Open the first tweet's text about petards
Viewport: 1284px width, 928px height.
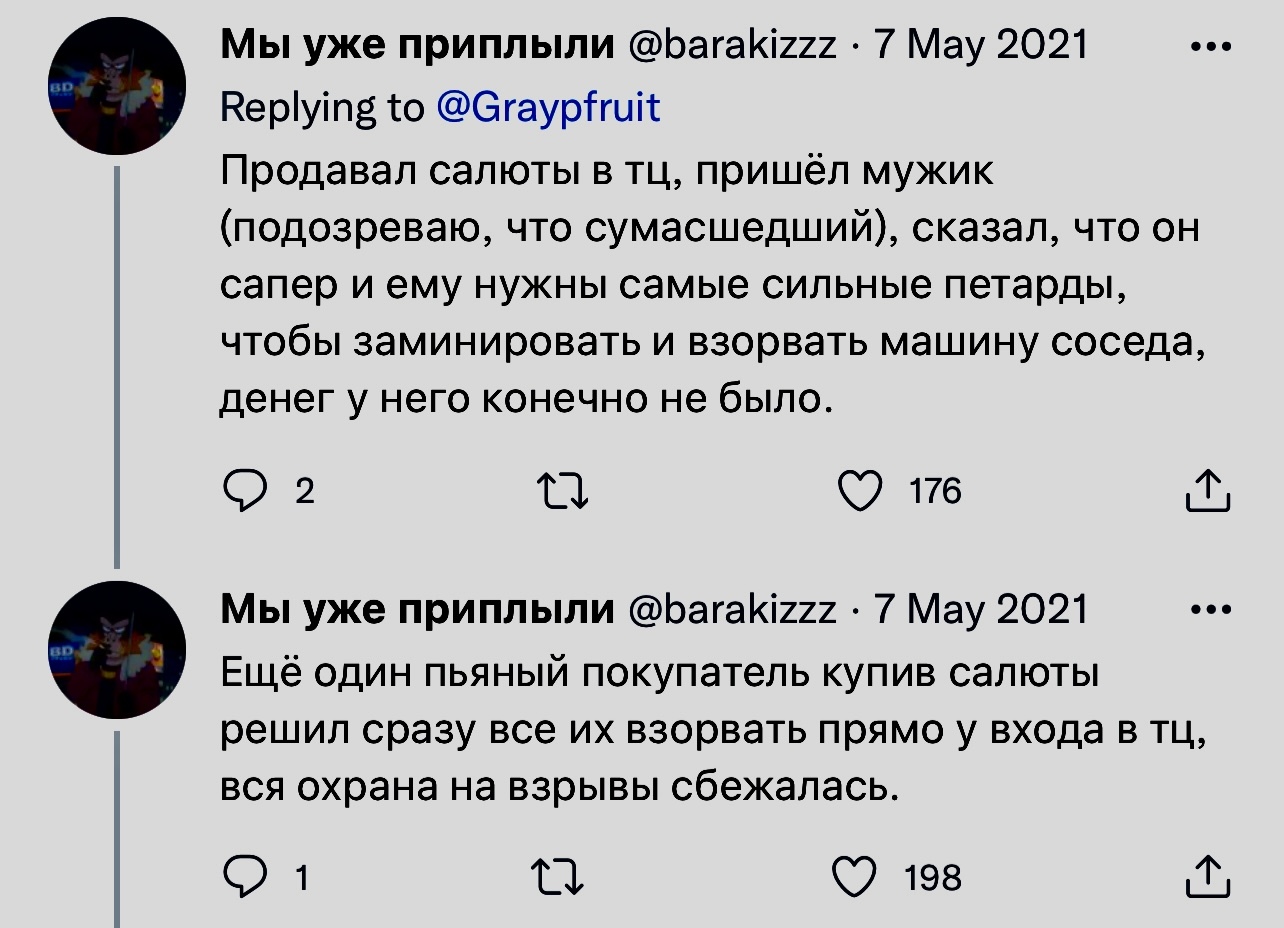pos(700,287)
